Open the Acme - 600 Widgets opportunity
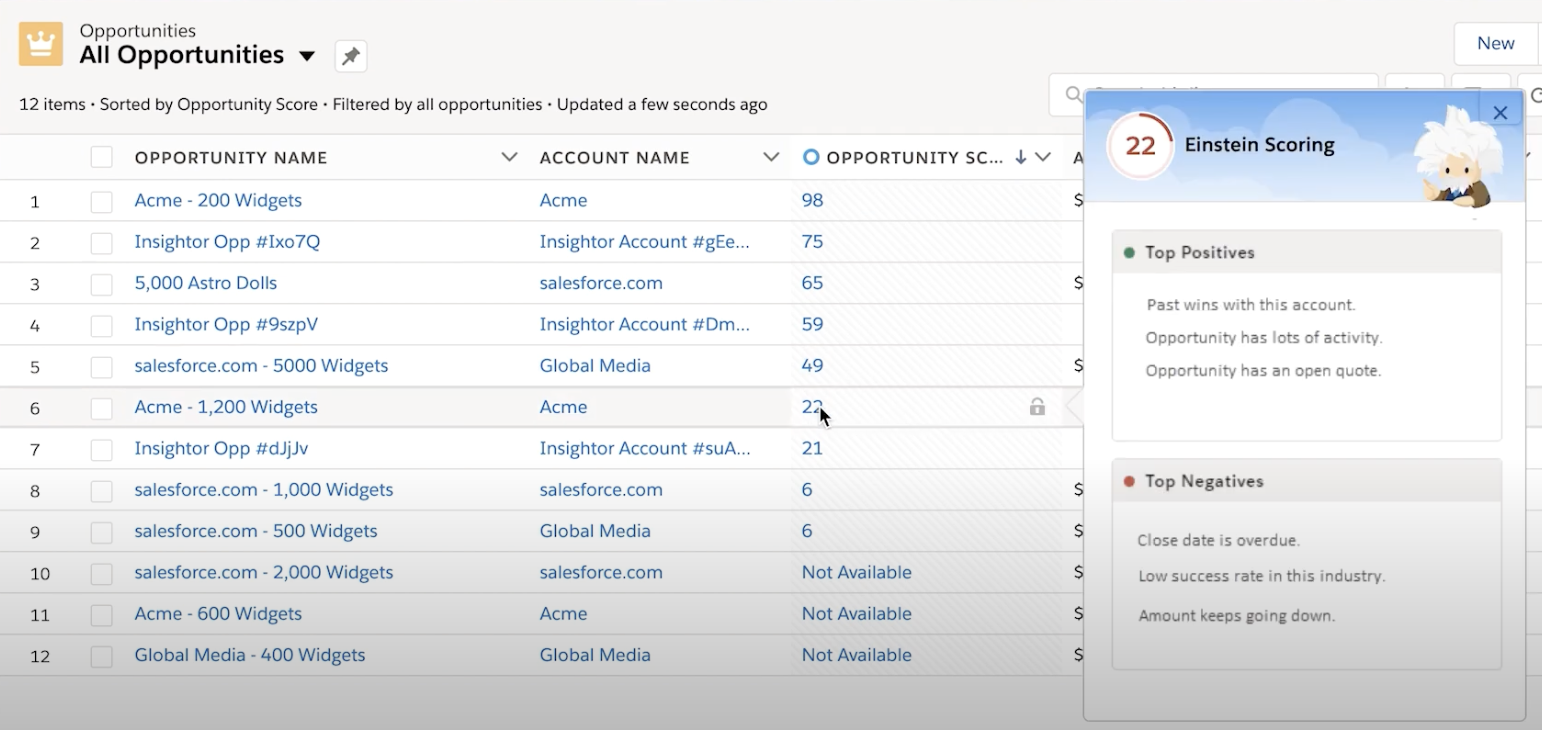Image resolution: width=1542 pixels, height=730 pixels. pos(218,613)
